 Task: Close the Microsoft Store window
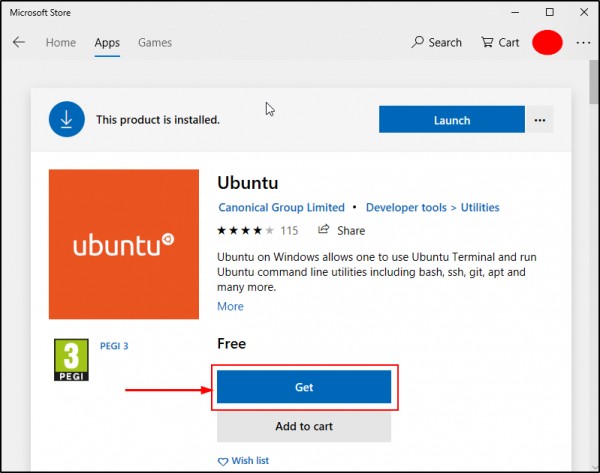click(x=584, y=12)
